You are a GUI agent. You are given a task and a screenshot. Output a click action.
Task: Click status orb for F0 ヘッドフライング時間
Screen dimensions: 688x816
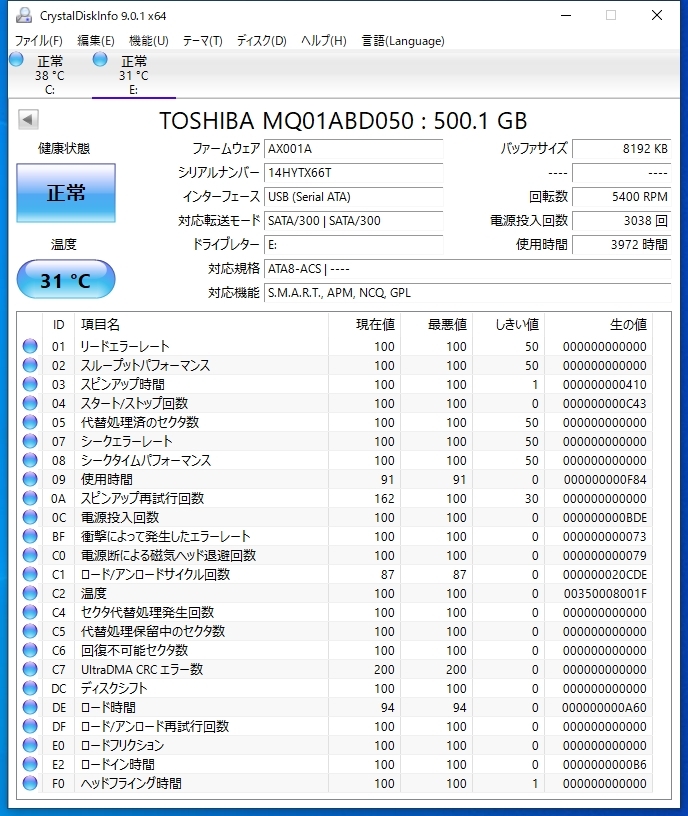coord(30,783)
